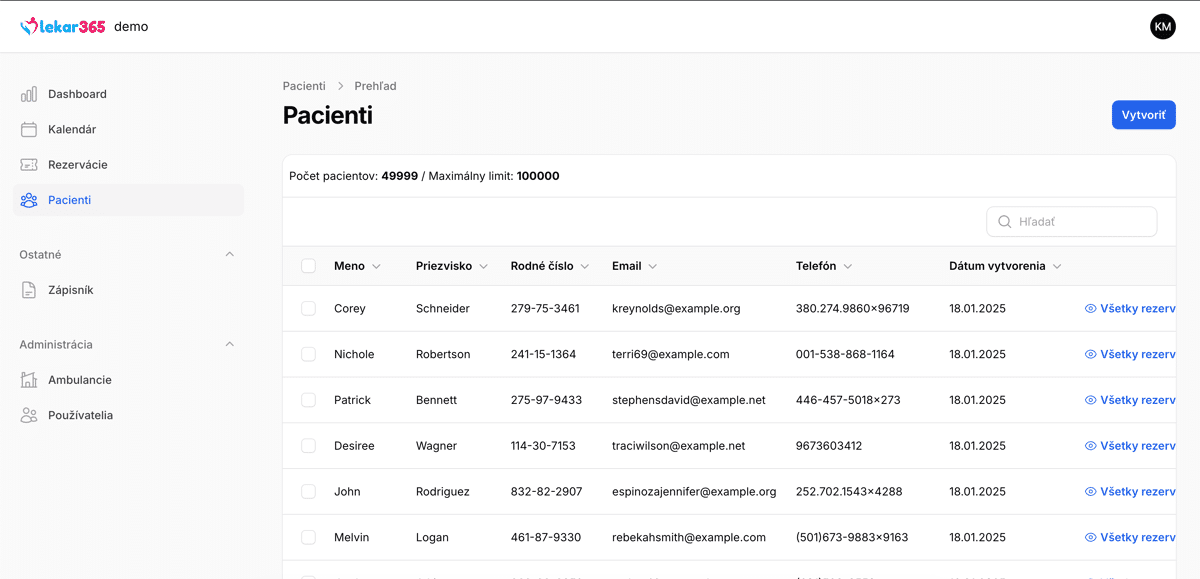This screenshot has height=579, width=1200.
Task: Click the Kalendár calendar icon
Action: tap(29, 130)
